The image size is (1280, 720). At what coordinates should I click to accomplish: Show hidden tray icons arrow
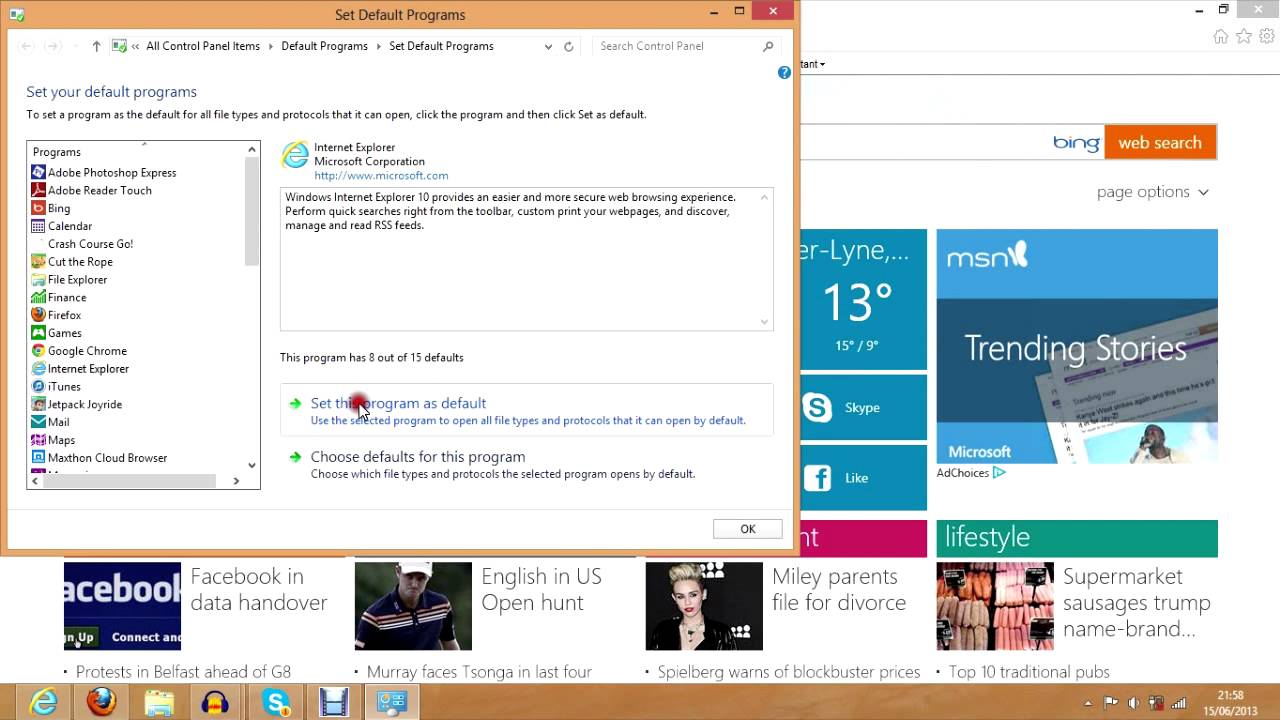tap(1088, 703)
